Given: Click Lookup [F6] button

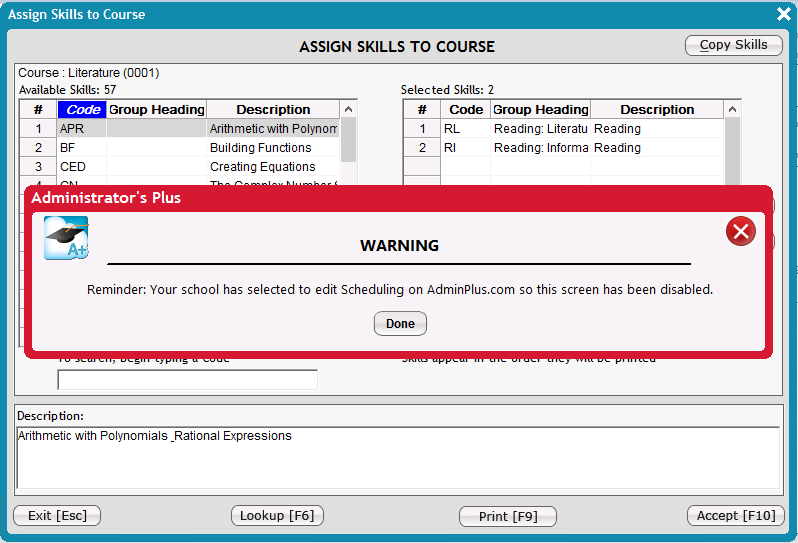Looking at the screenshot, I should (277, 516).
